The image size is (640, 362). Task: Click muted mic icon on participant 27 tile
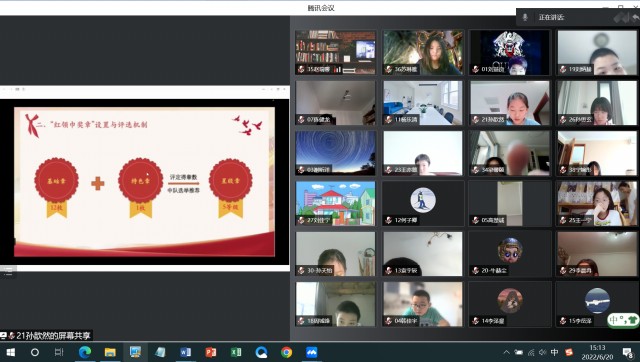(301, 220)
